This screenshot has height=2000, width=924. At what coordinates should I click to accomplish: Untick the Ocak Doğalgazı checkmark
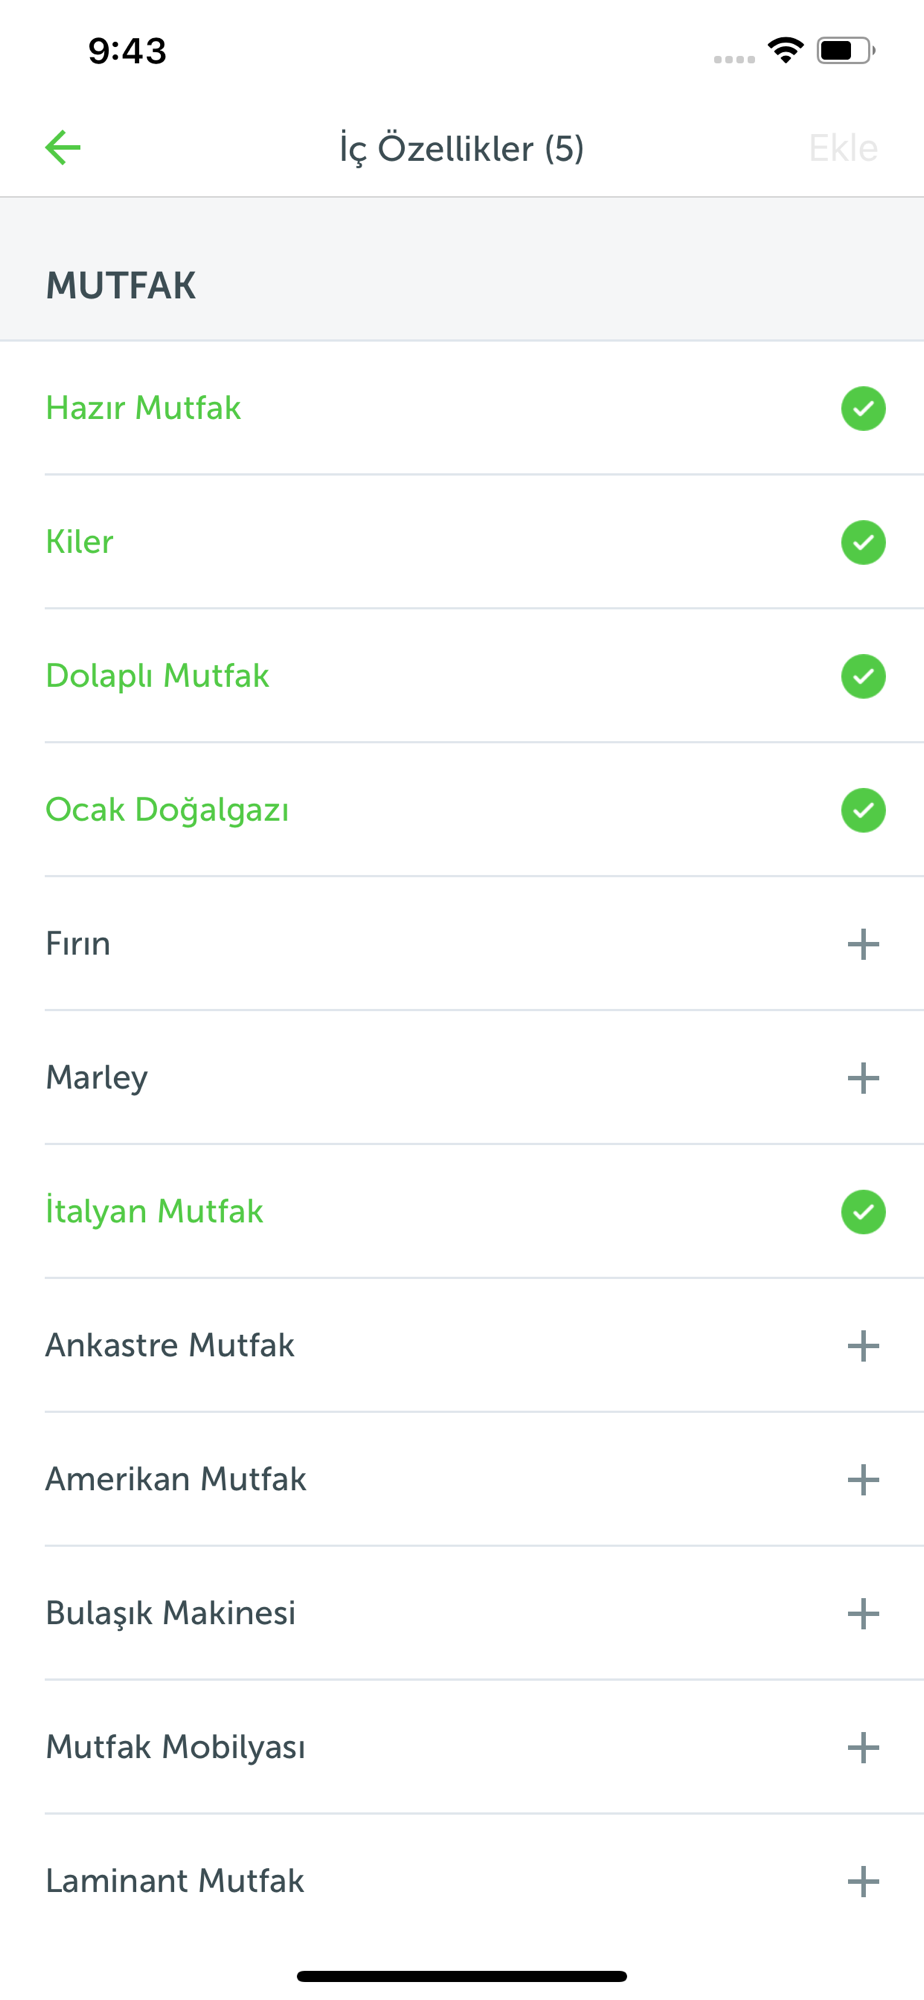tap(863, 811)
